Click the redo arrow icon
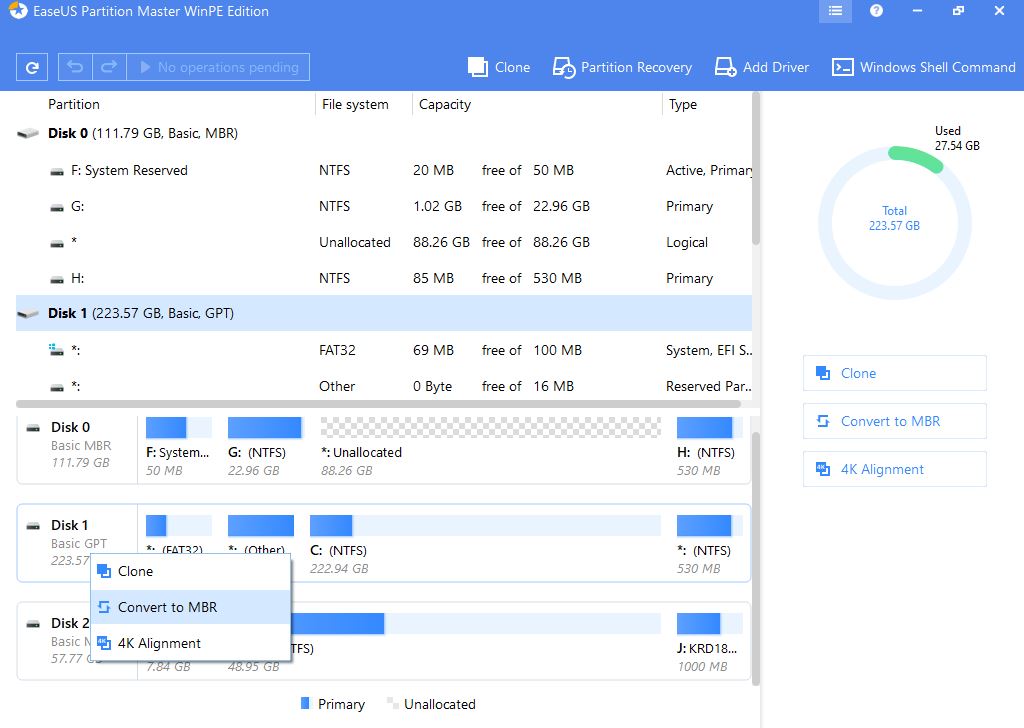 pyautogui.click(x=110, y=67)
